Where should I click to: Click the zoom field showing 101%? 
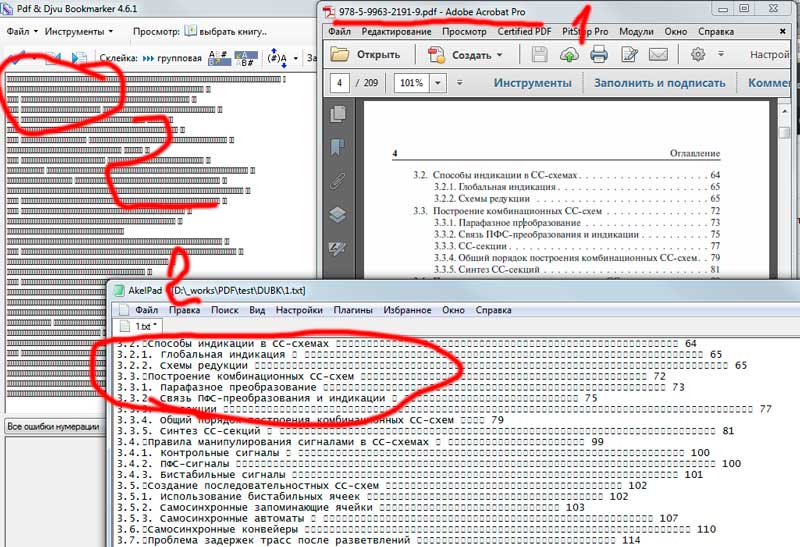pos(411,83)
